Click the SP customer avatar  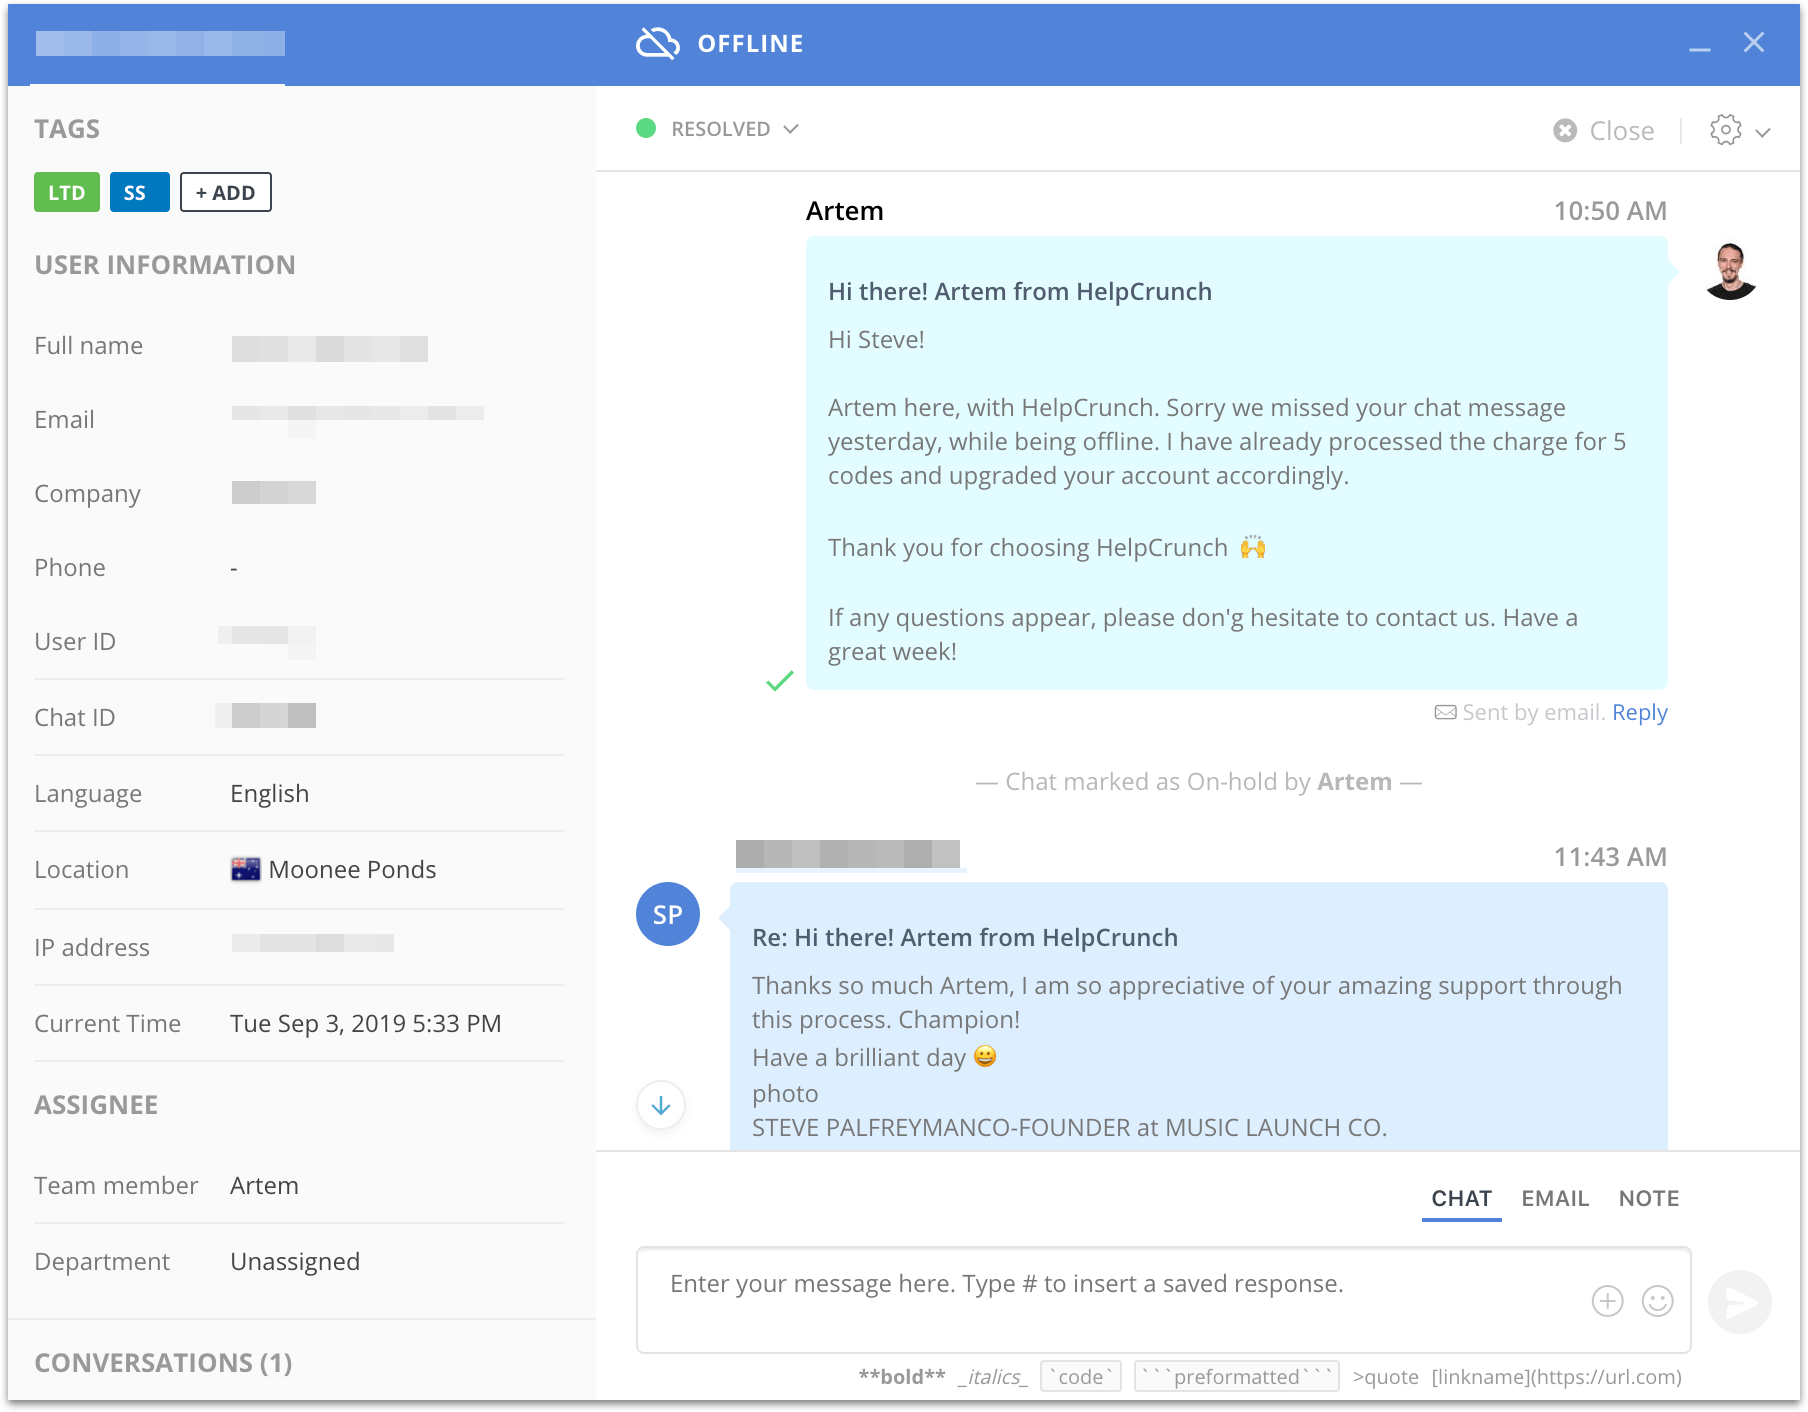click(668, 914)
